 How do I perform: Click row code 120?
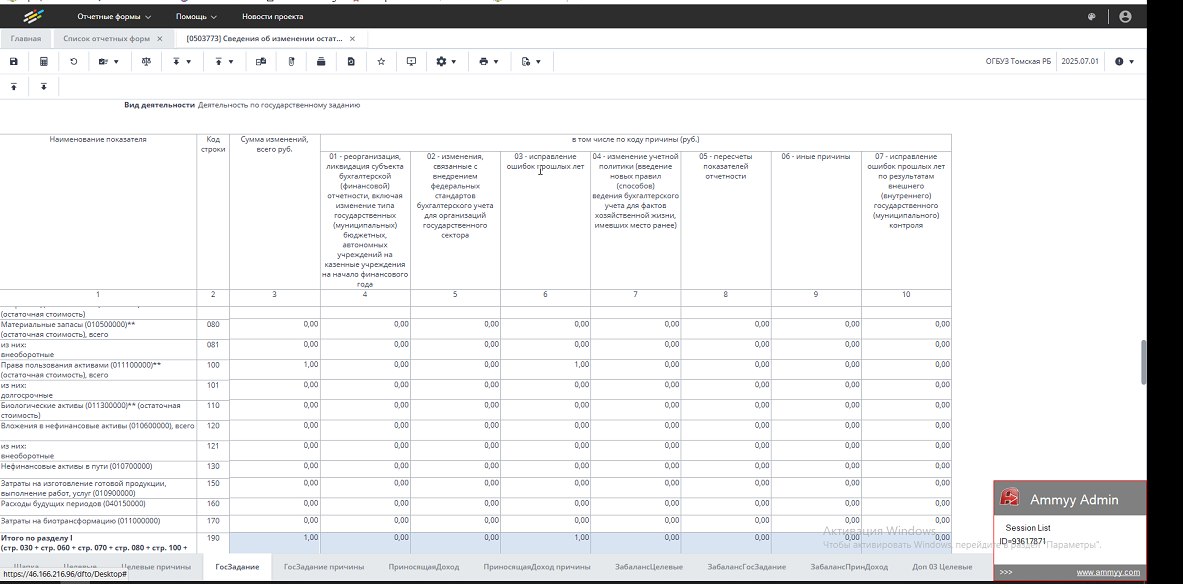click(x=213, y=426)
